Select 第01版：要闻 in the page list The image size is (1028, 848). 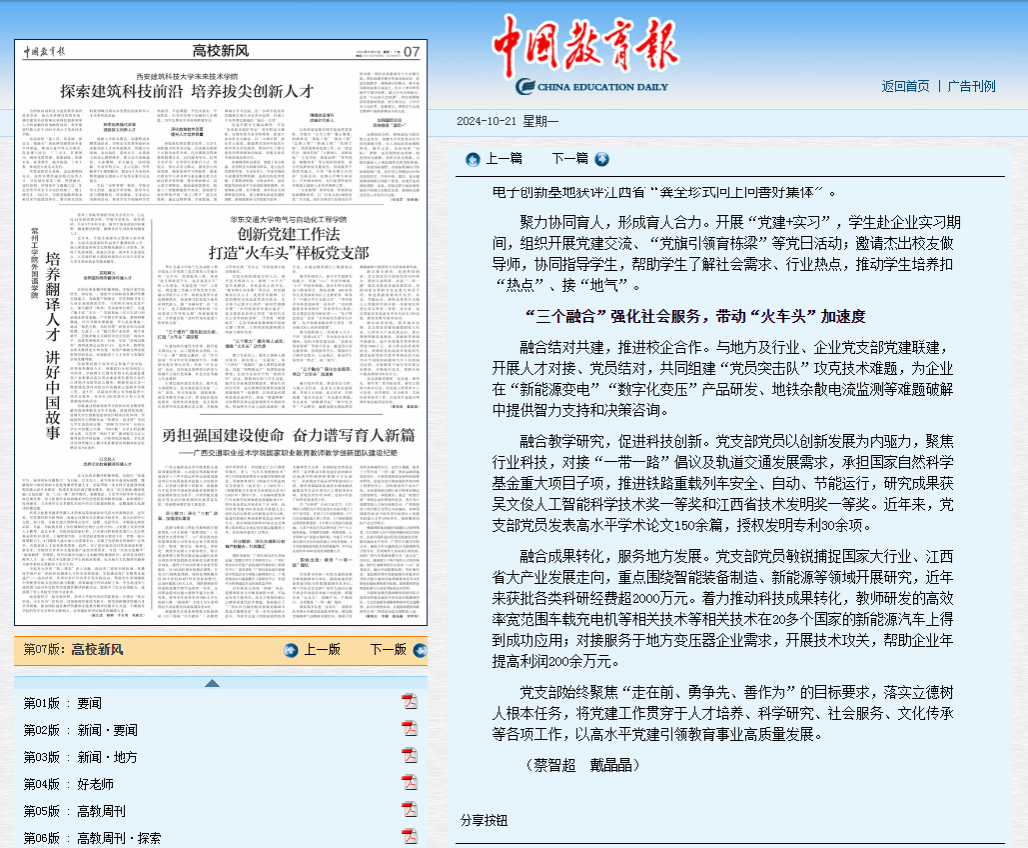[62, 704]
